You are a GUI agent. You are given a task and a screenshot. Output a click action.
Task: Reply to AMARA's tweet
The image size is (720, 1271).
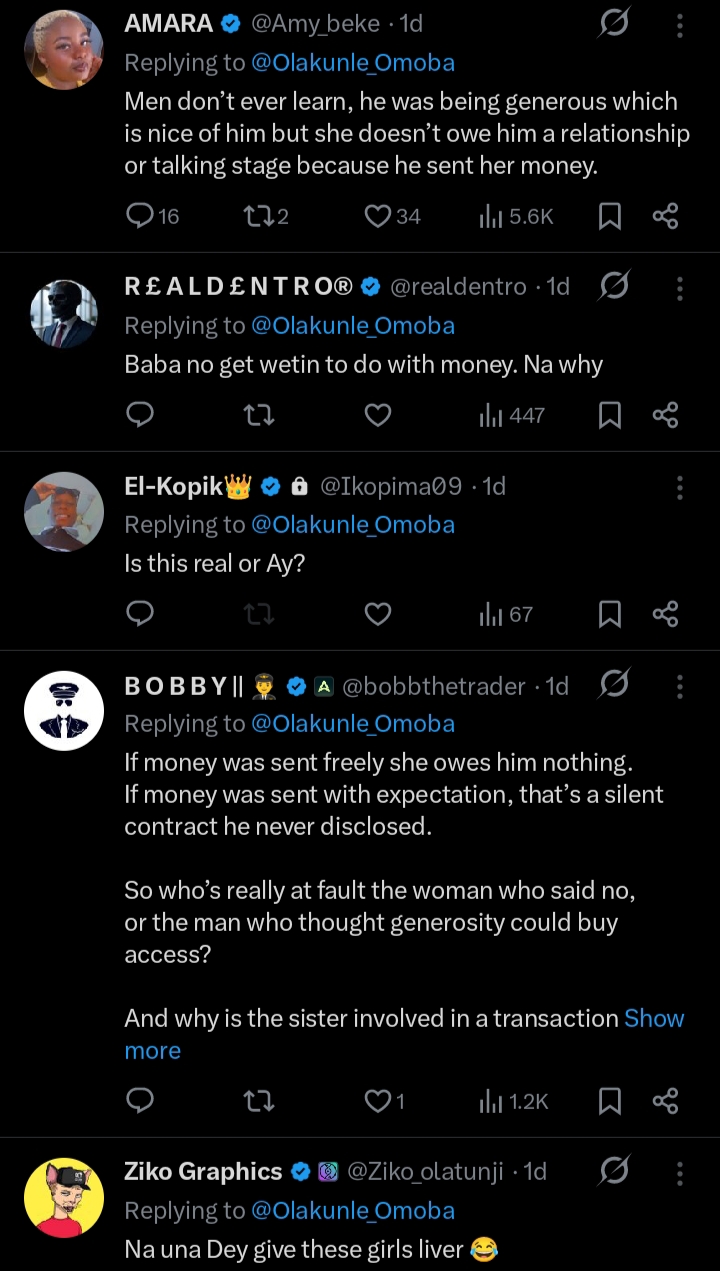click(x=141, y=216)
